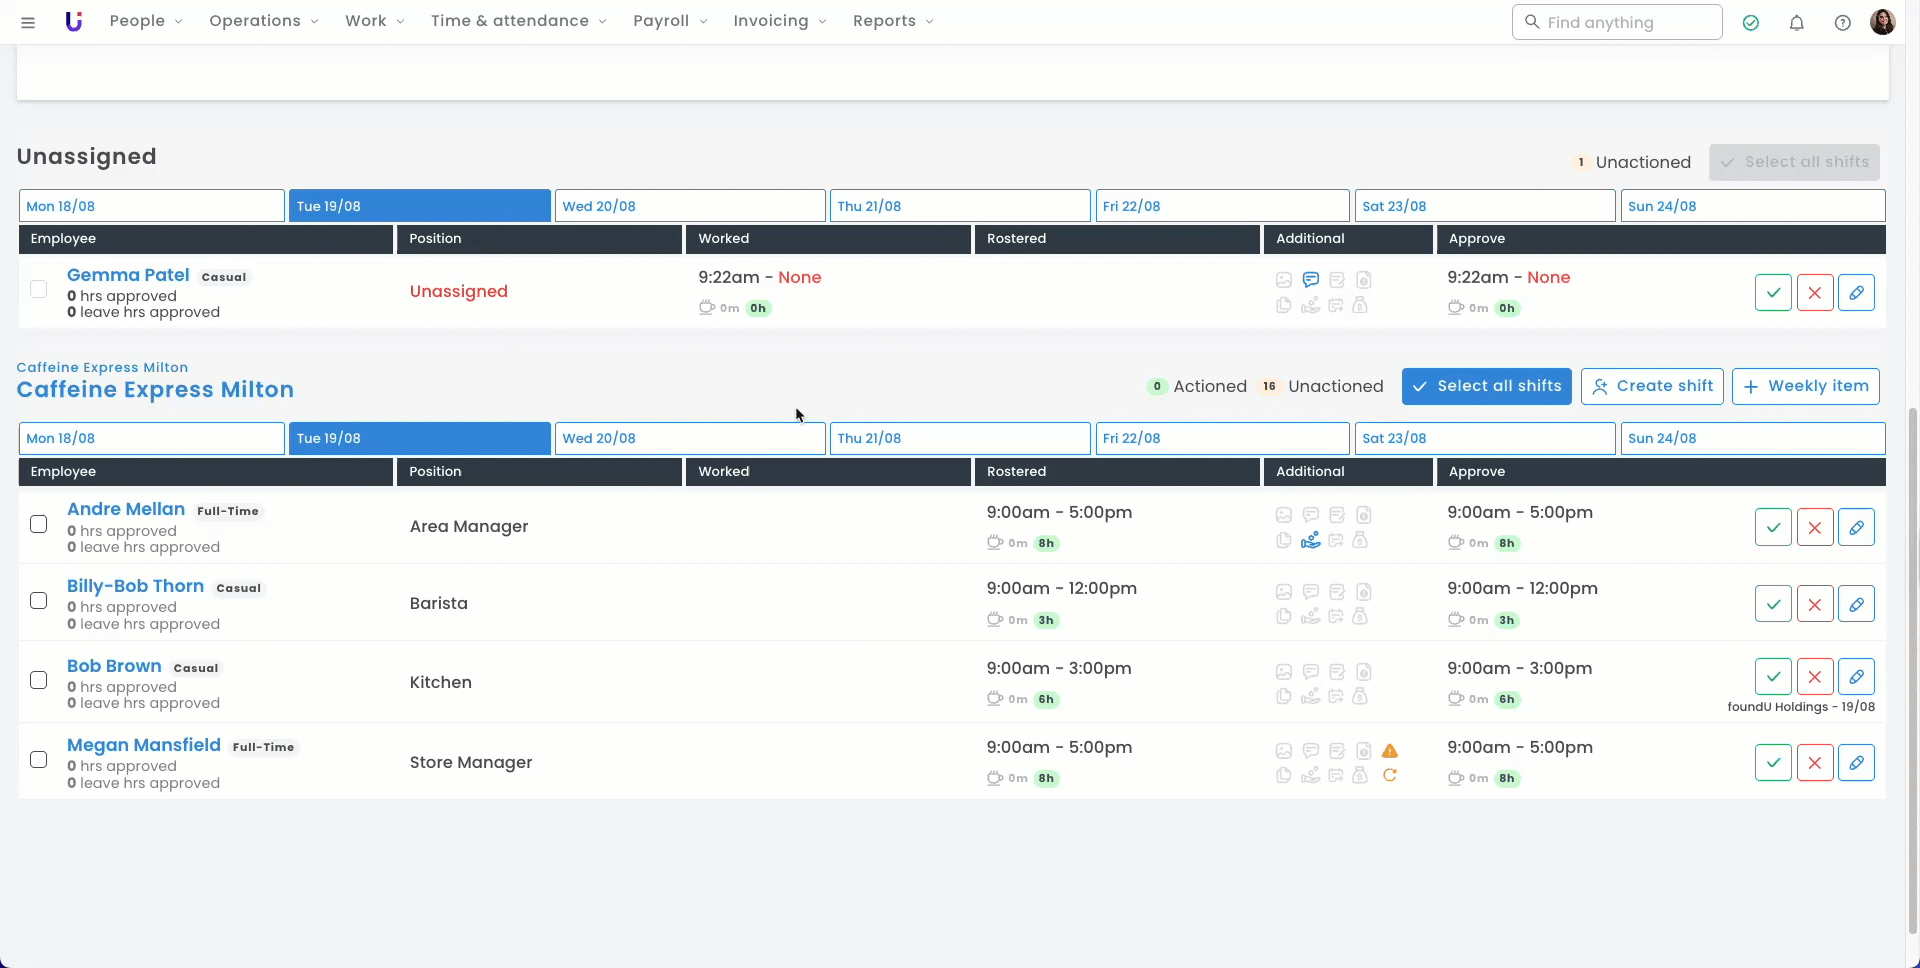Switch to Wed 20/08 tab in Caffeine Express Milton
1920x968 pixels.
689,438
